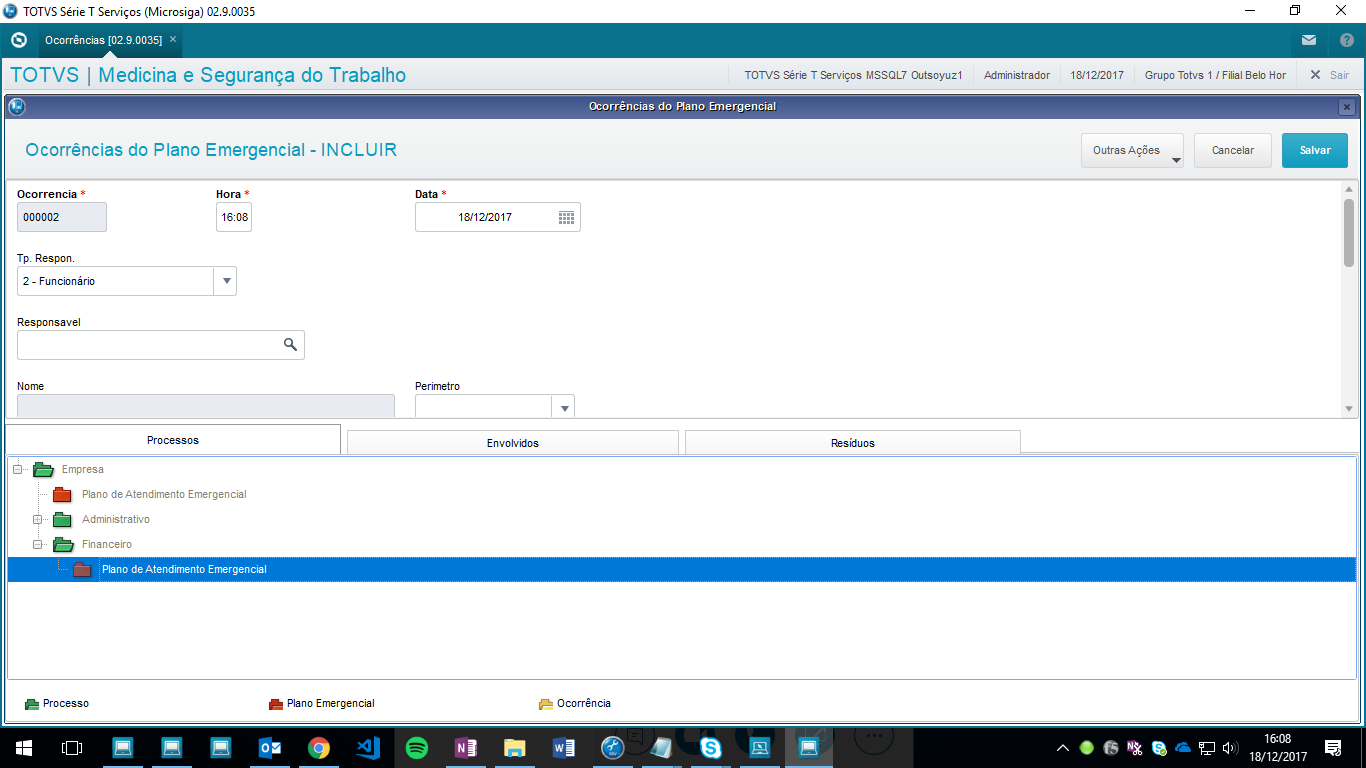Open the Tp. Respon. dropdown arrow
The image size is (1366, 768).
pyautogui.click(x=225, y=281)
